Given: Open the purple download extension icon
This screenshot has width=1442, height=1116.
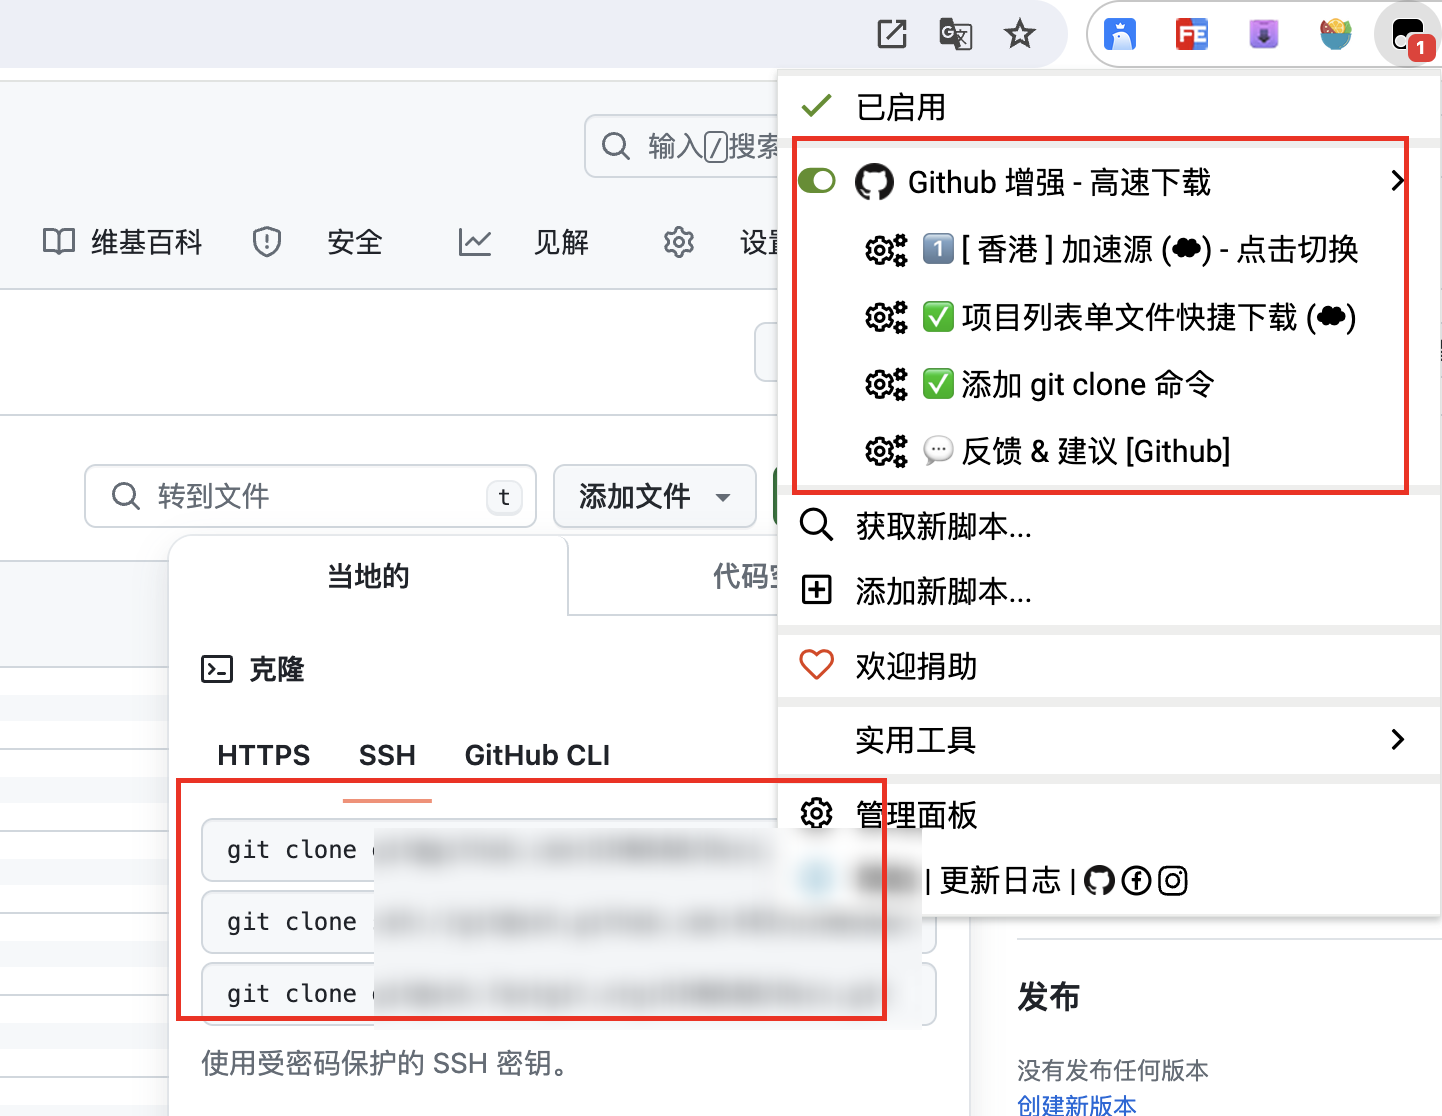Looking at the screenshot, I should [x=1264, y=34].
